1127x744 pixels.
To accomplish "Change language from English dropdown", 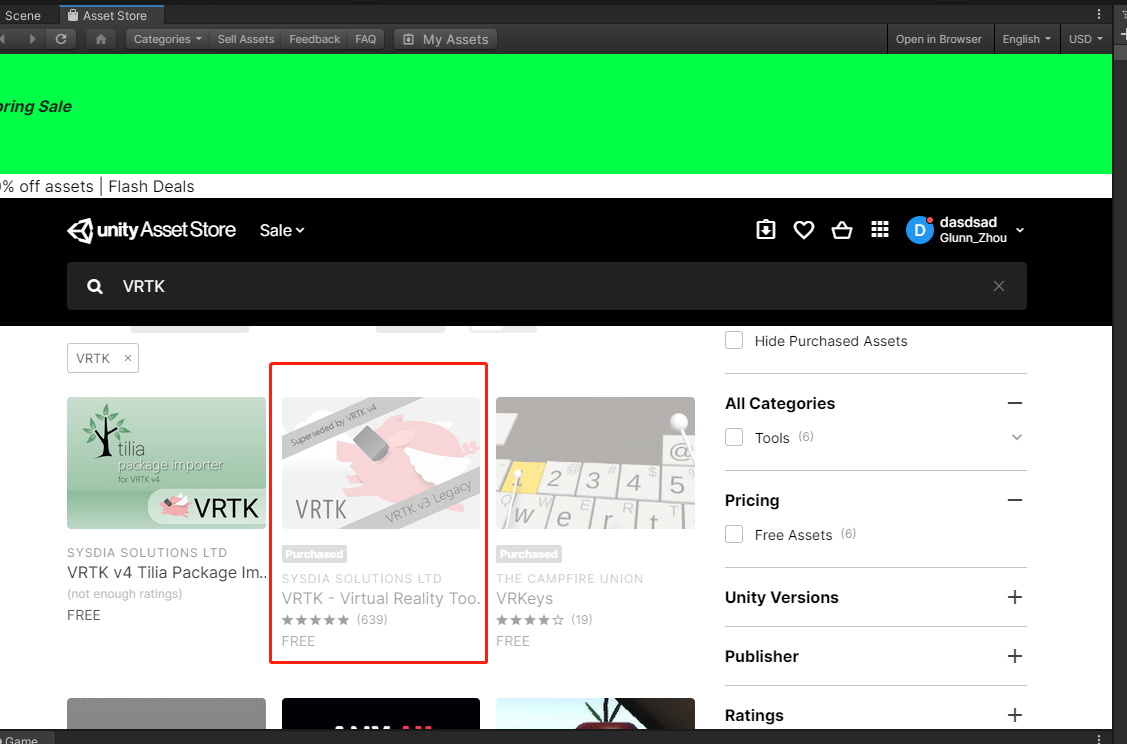I will point(1026,39).
